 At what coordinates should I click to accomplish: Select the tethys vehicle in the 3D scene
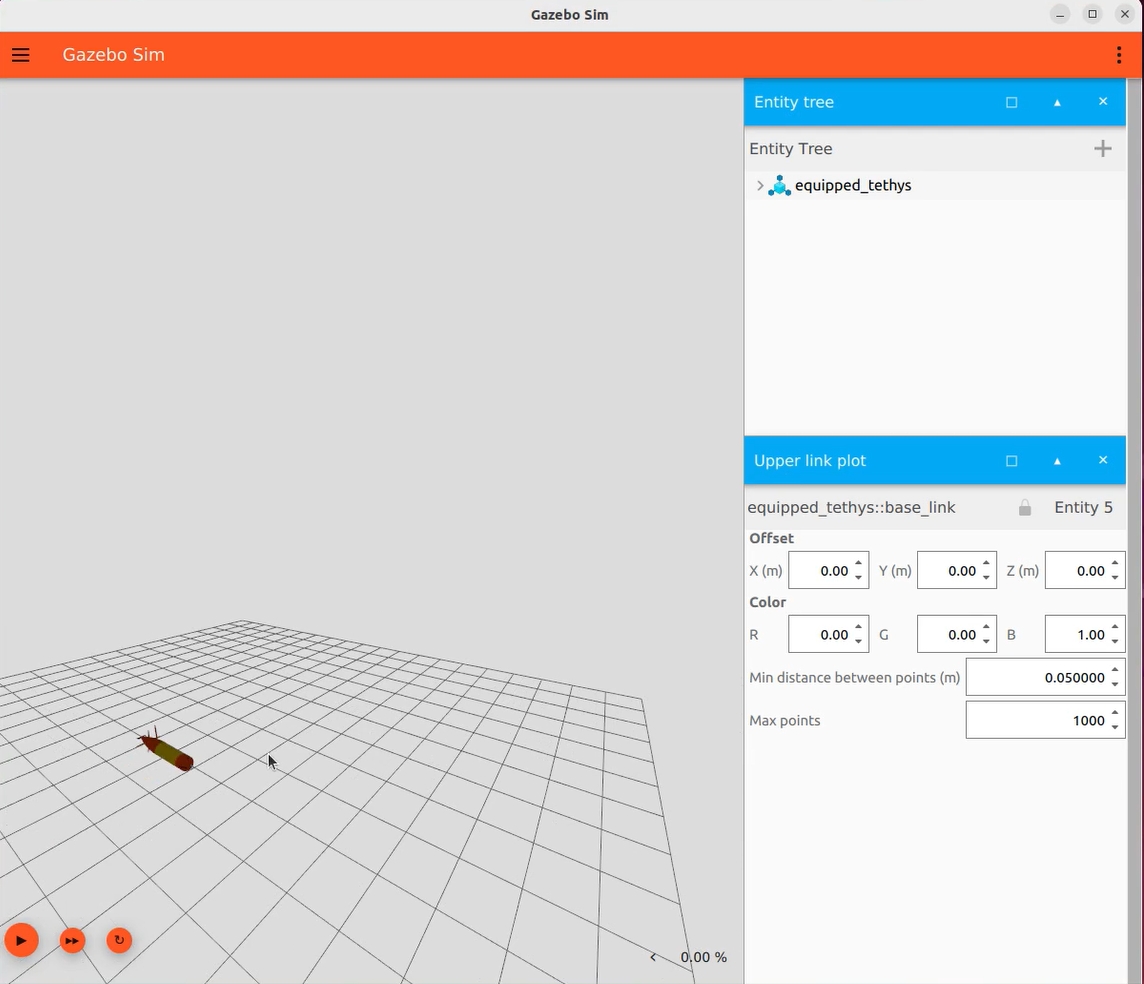[x=167, y=751]
